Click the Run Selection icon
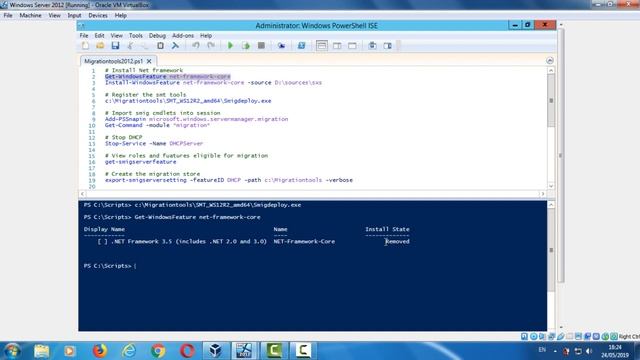This screenshot has width=640, height=360. tap(246, 46)
